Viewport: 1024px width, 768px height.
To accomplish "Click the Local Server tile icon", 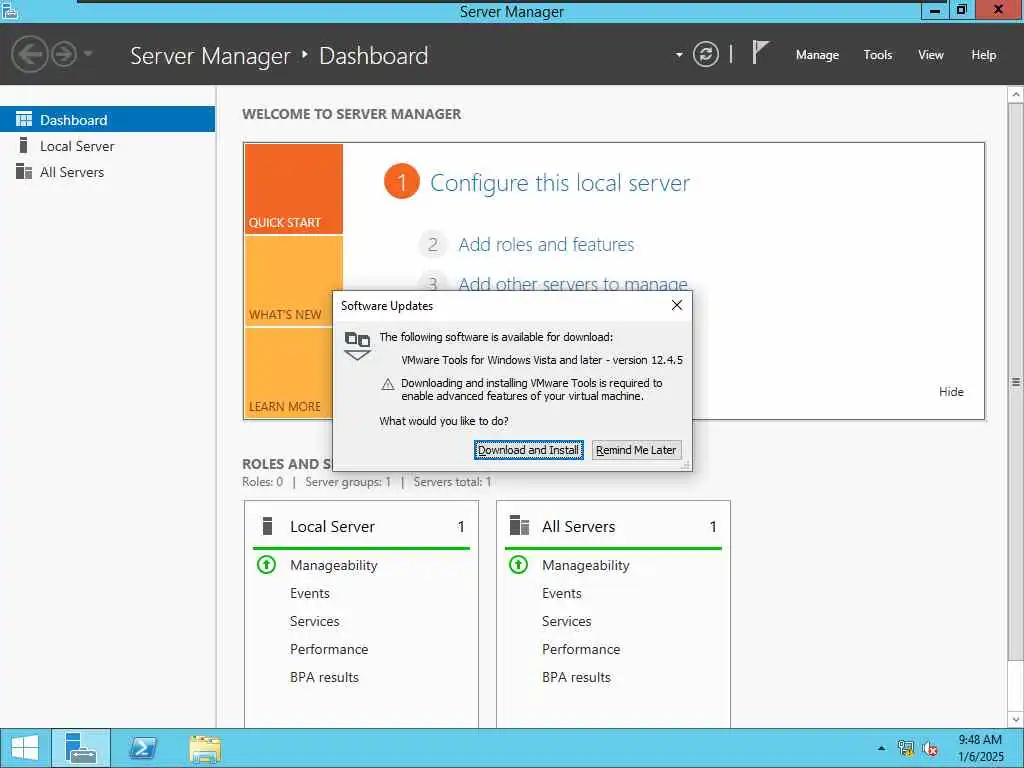I will point(266,526).
